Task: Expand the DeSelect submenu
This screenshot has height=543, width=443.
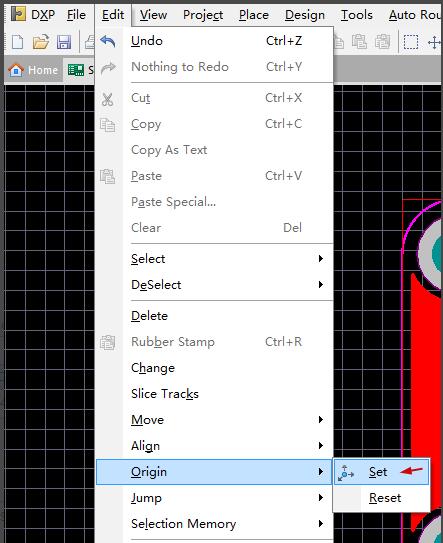Action: (214, 285)
